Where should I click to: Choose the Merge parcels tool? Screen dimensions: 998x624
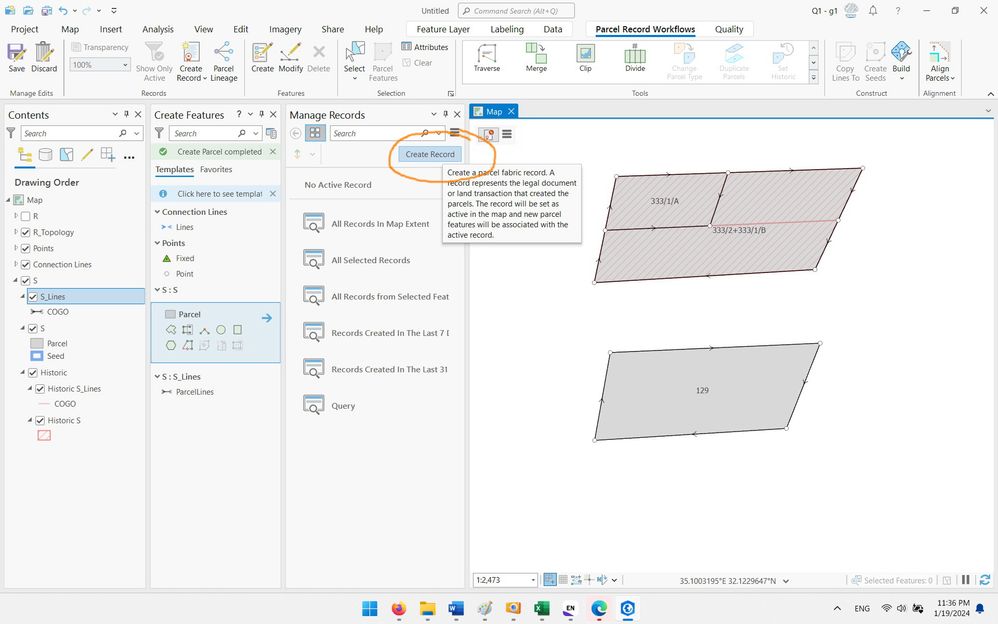coord(536,57)
